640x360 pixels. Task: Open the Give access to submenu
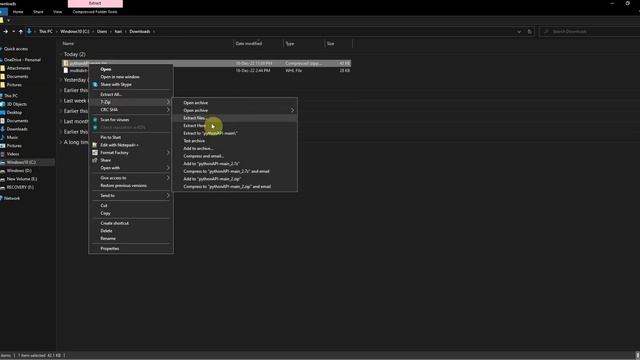[x=131, y=178]
